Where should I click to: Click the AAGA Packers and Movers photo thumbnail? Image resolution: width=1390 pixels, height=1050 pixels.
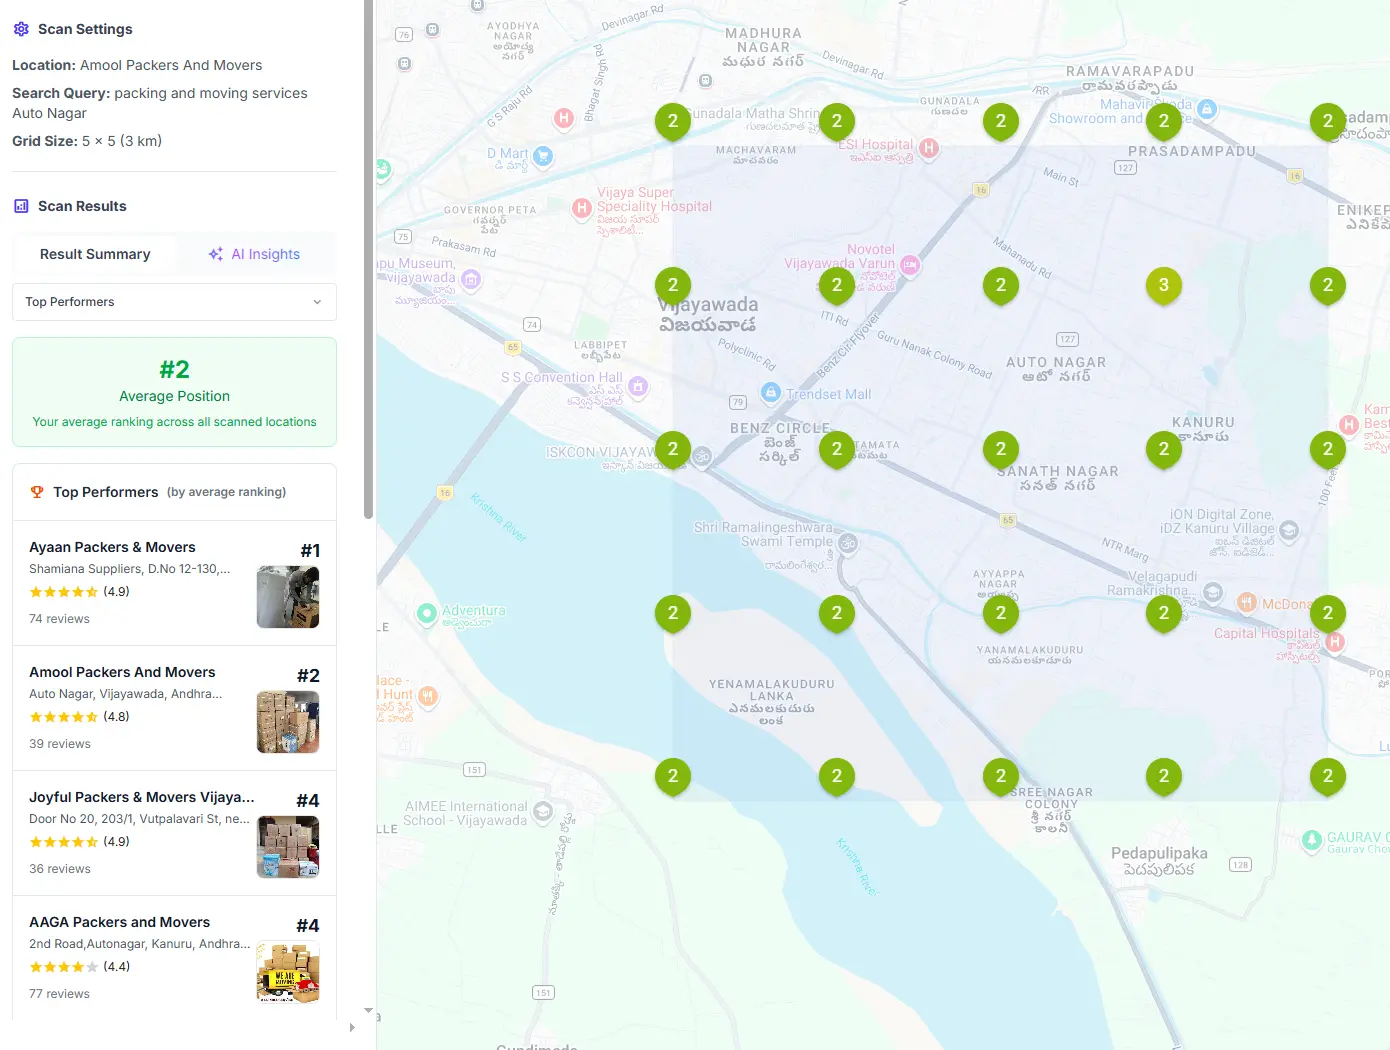tap(288, 972)
